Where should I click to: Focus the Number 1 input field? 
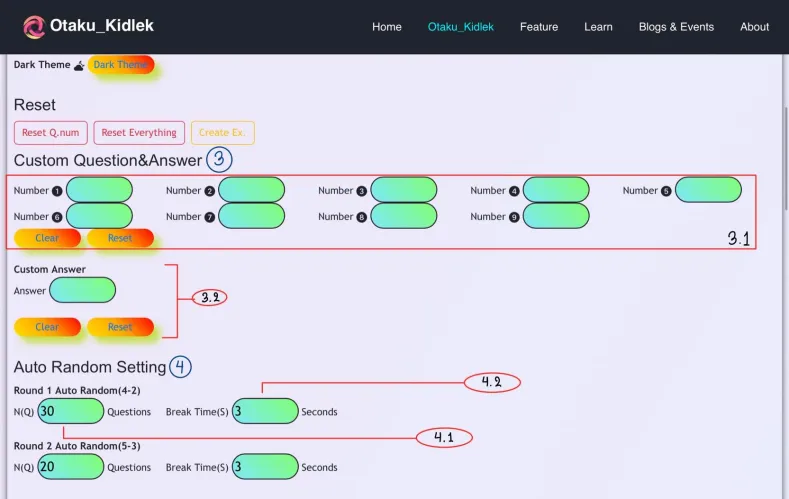99,190
